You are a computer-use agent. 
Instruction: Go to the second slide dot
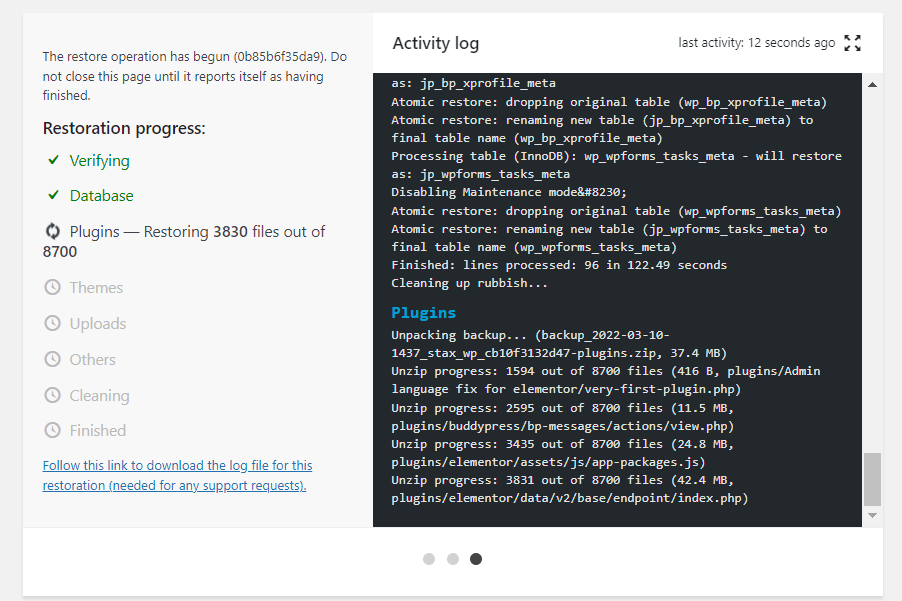tap(453, 559)
